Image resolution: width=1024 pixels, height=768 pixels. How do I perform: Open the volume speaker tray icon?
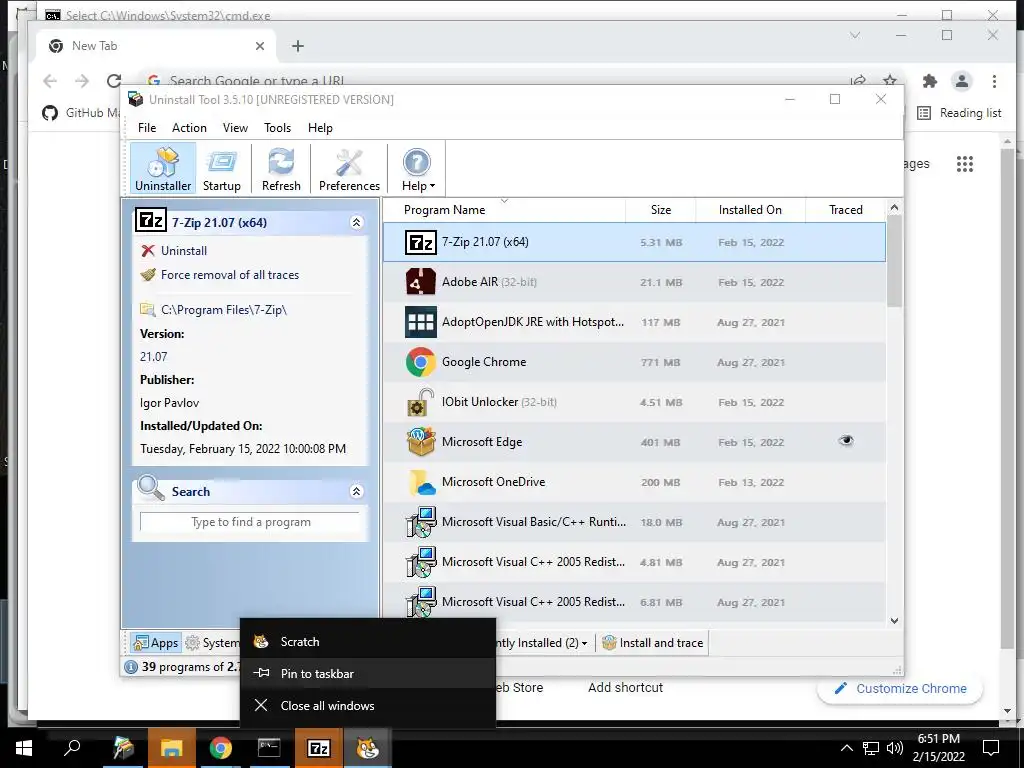click(x=895, y=748)
